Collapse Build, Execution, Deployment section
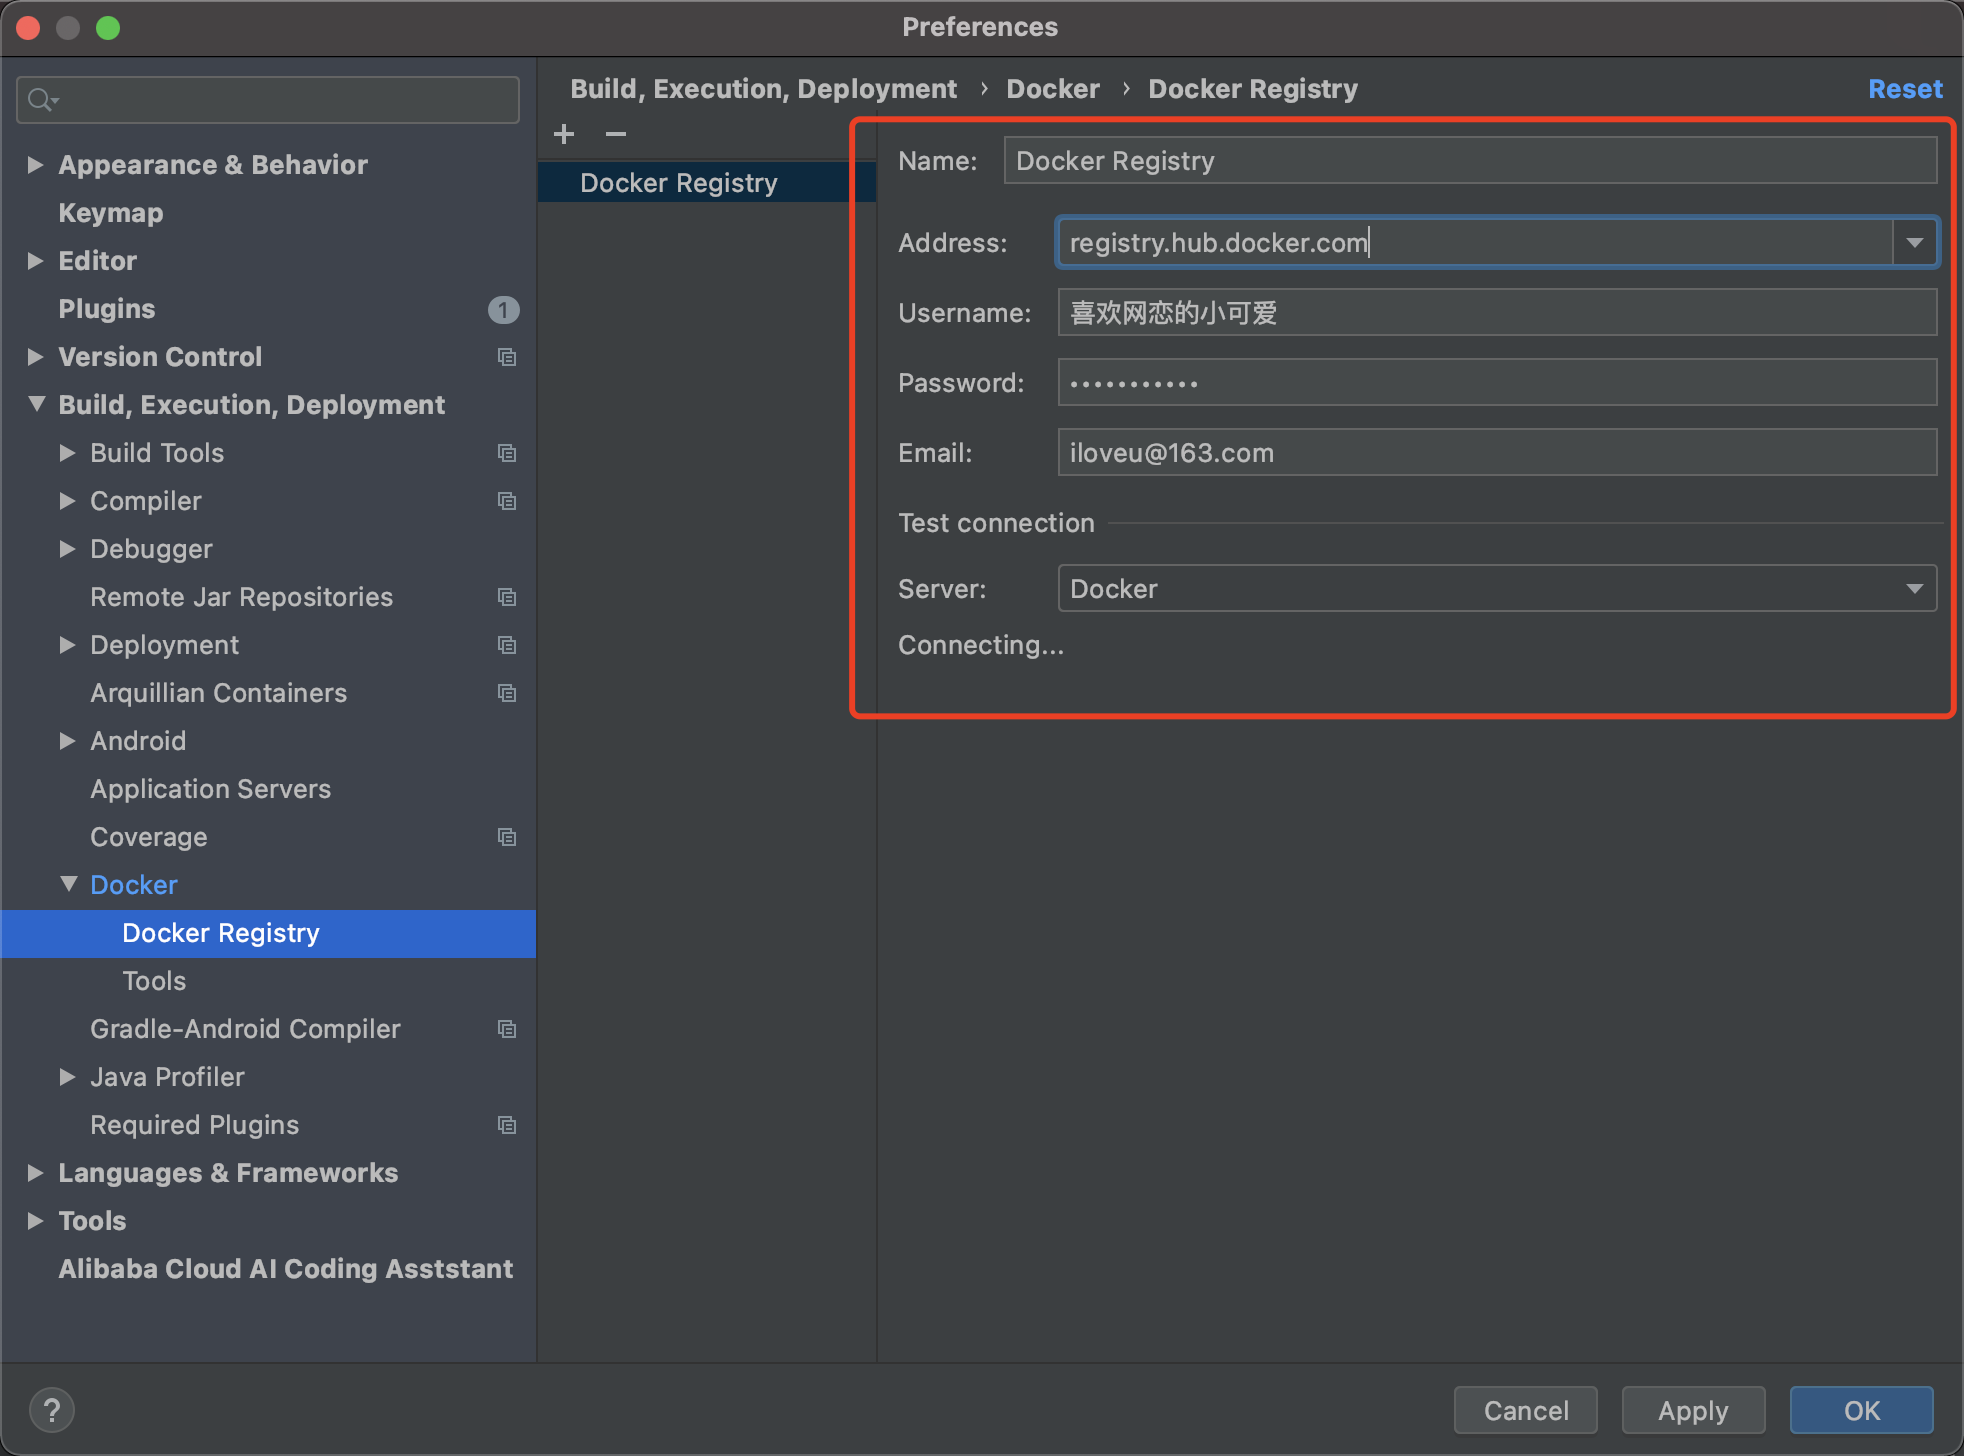 tap(37, 404)
